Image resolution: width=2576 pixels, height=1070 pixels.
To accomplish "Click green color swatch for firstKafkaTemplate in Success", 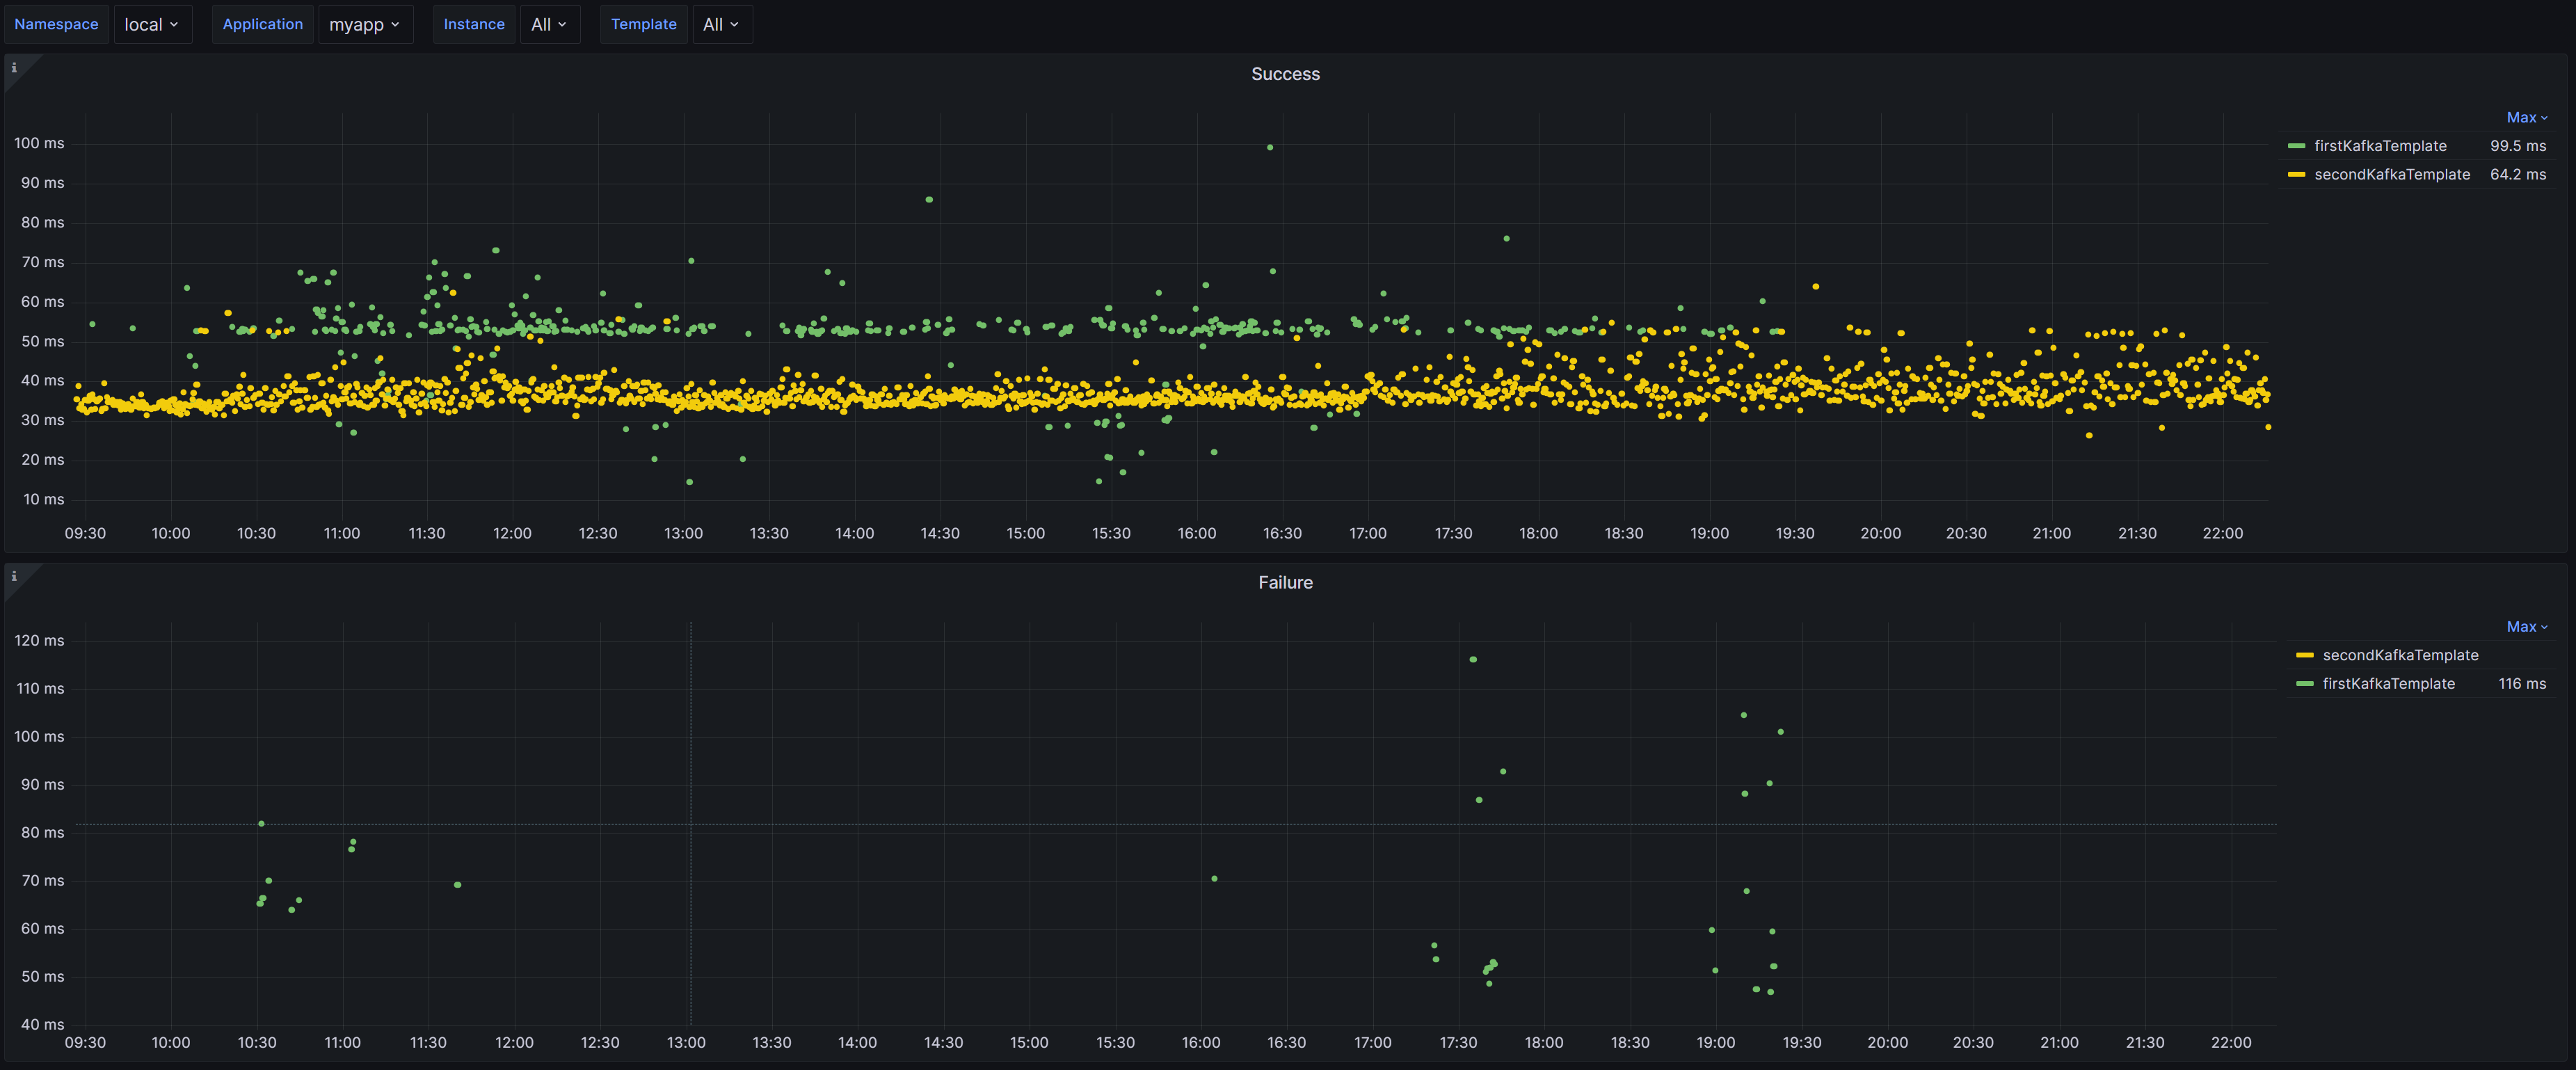I will (x=2296, y=146).
